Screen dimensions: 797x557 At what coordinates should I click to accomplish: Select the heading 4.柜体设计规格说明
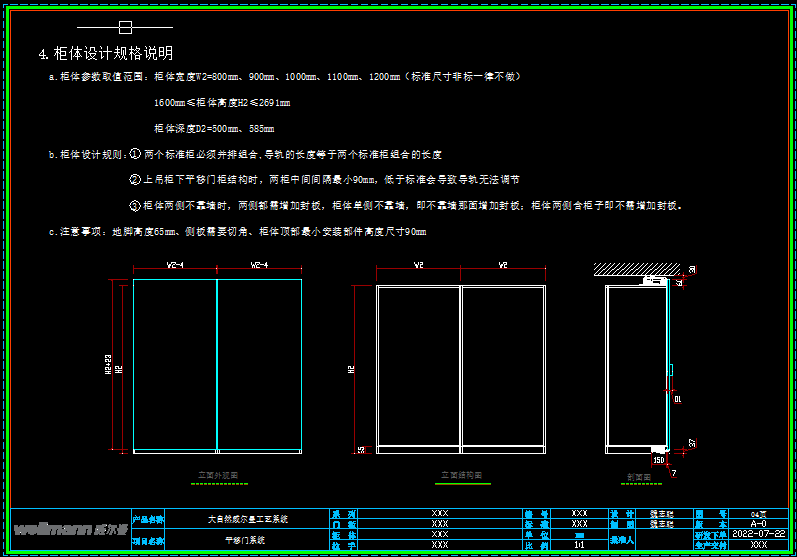(x=105, y=53)
